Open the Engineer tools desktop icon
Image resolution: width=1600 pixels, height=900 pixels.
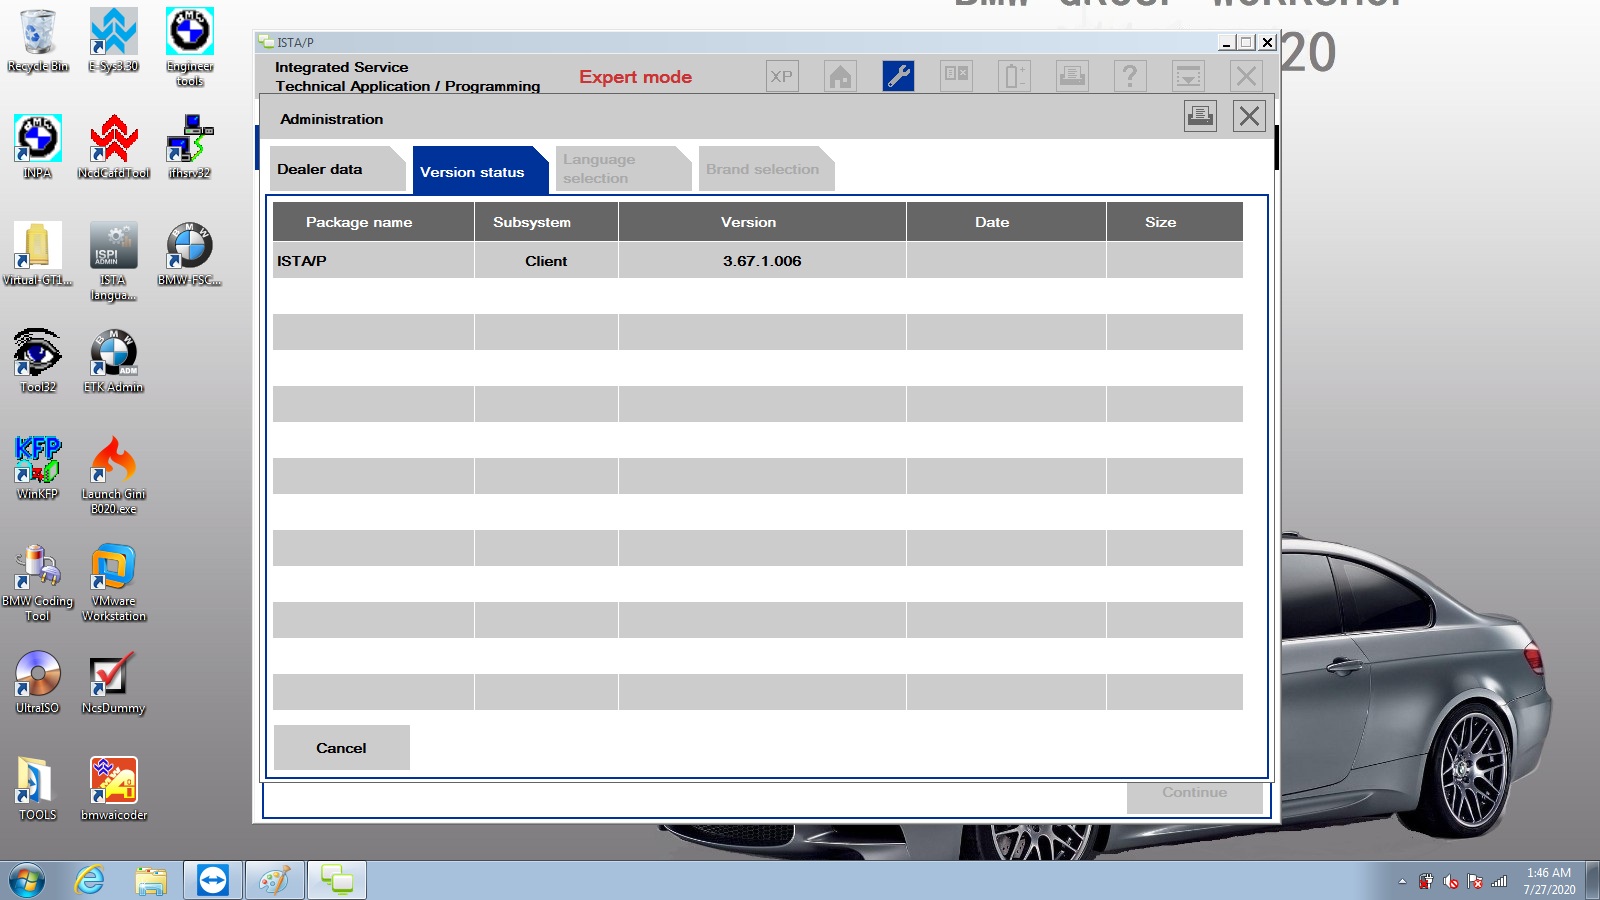(189, 47)
